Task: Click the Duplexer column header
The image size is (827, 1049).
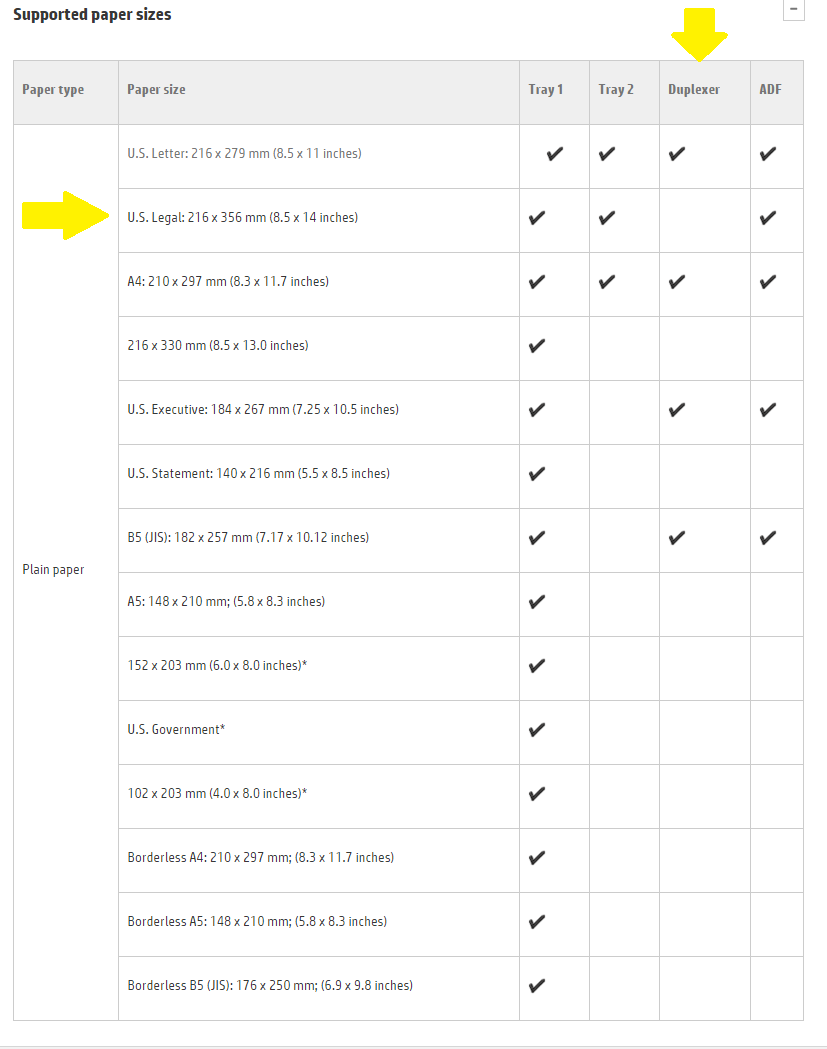Action: point(694,90)
